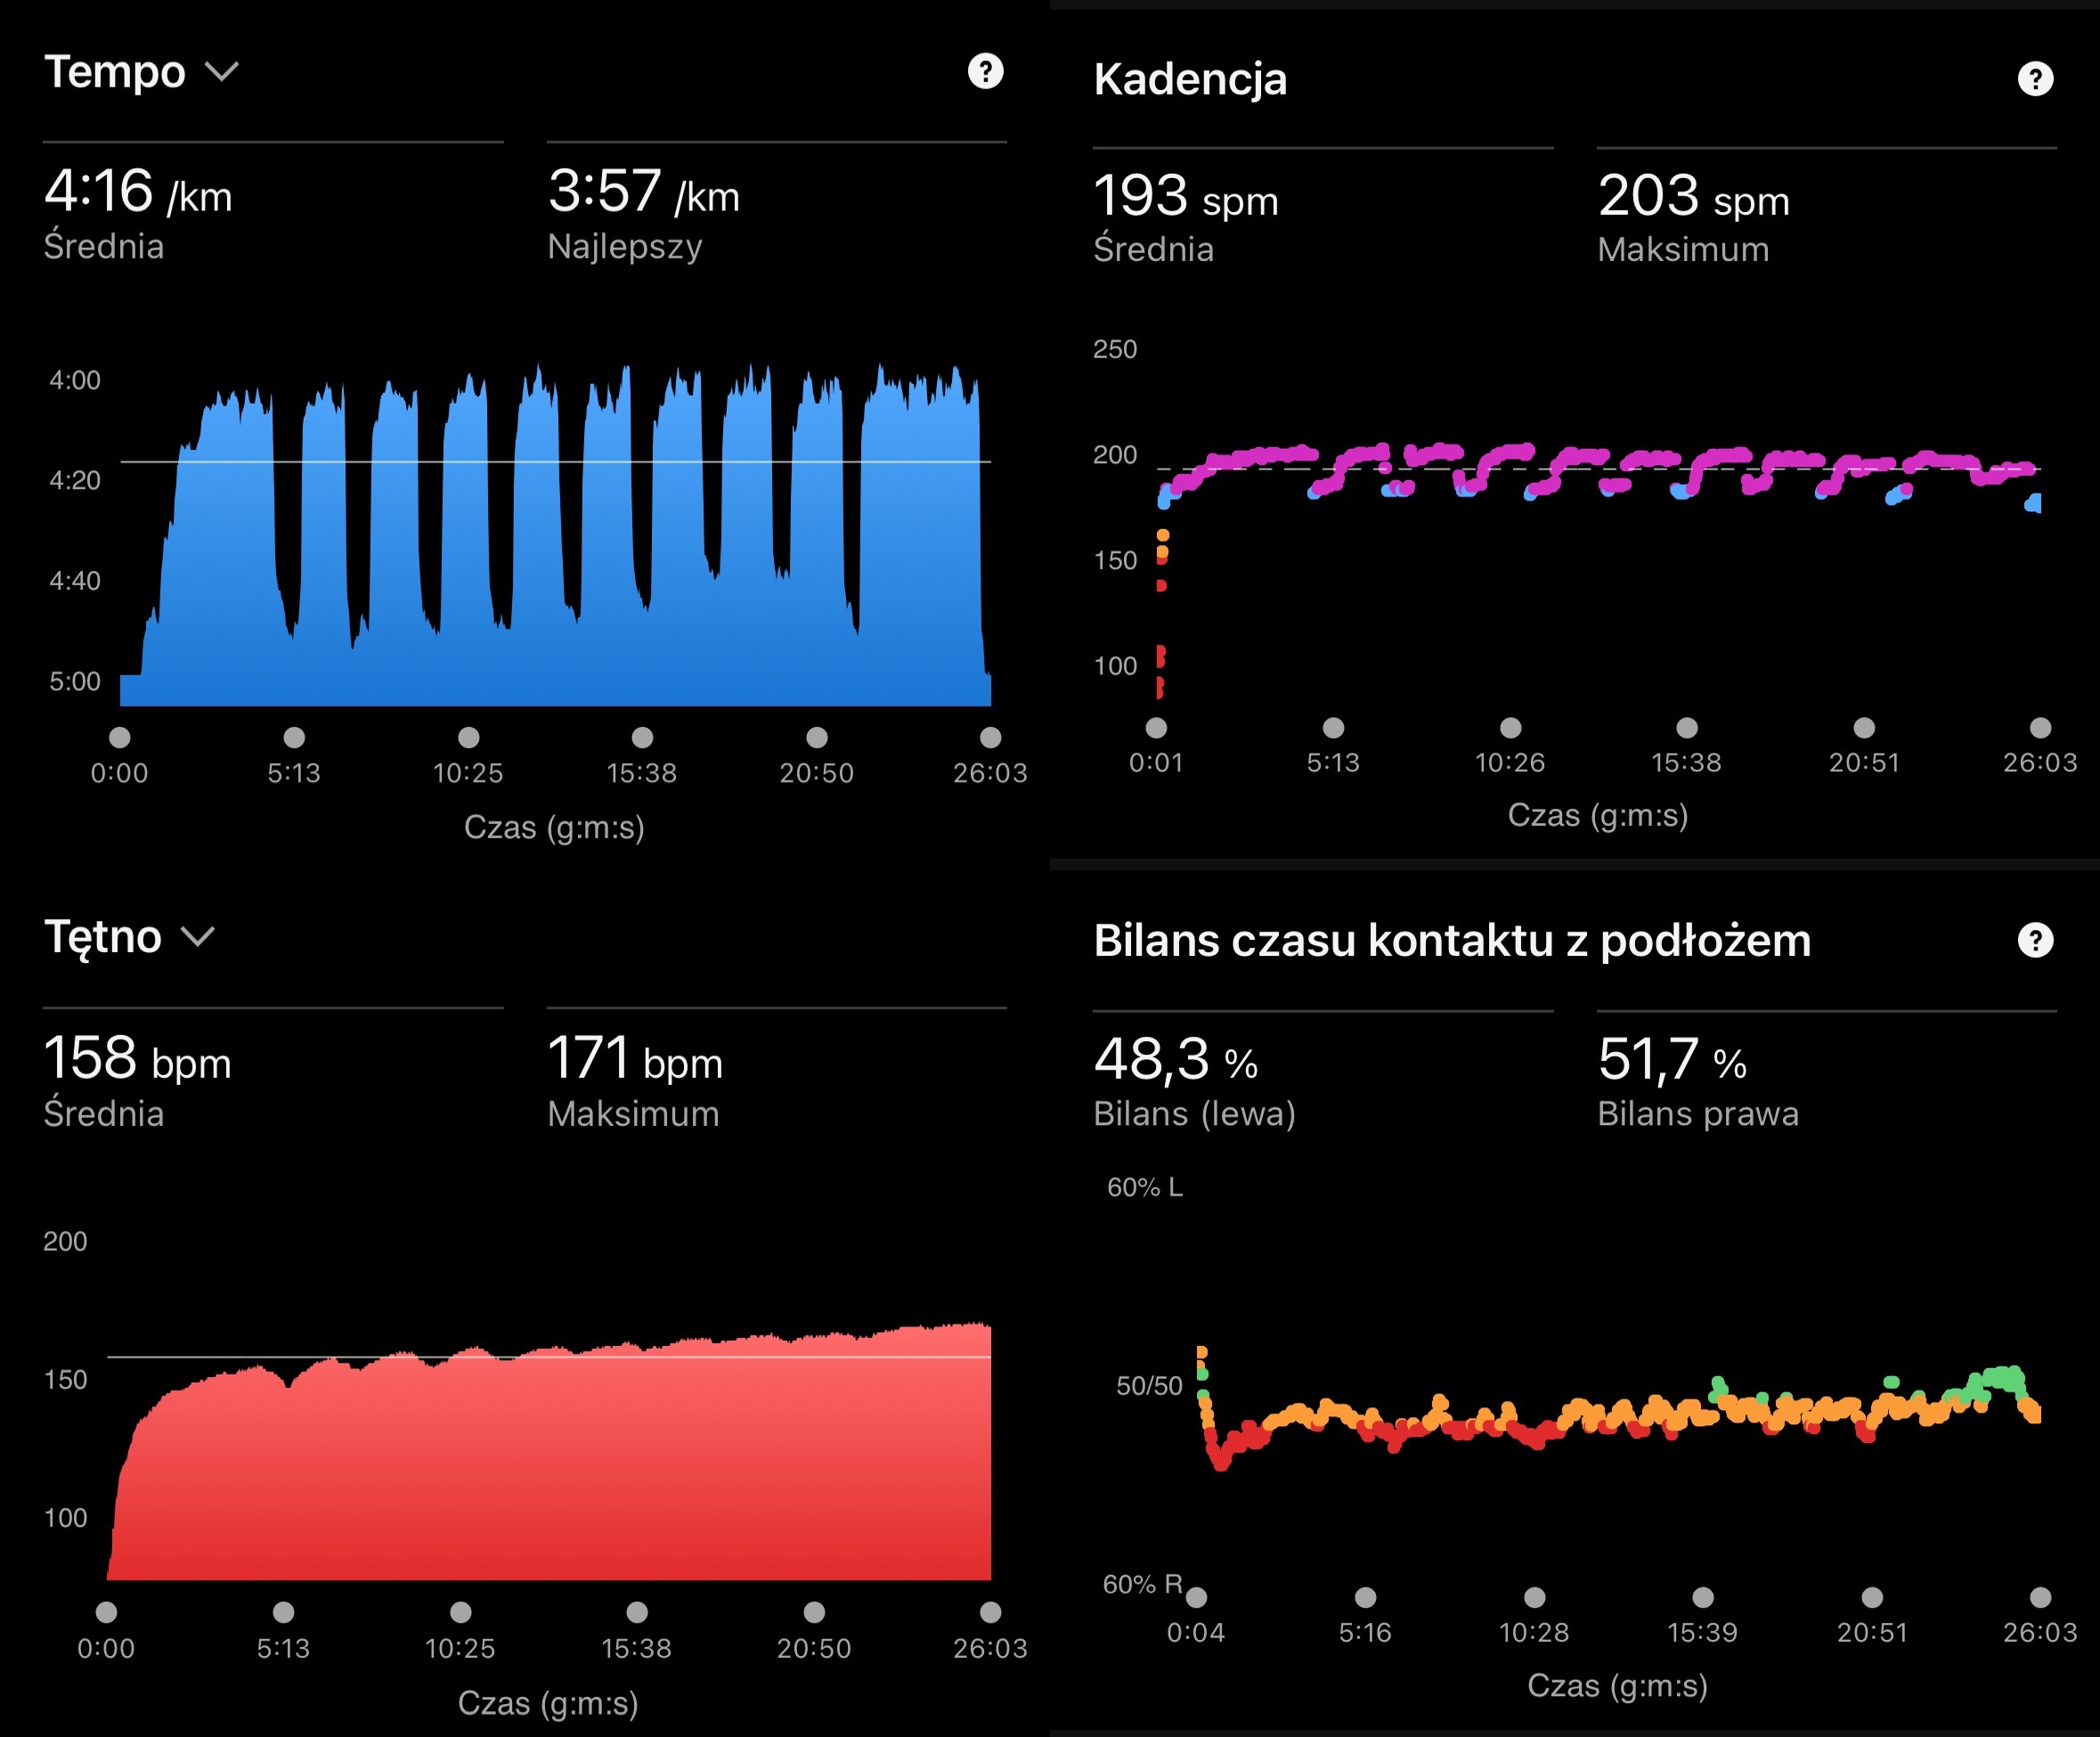Select the 5:13 marker on Kadencja chart
The height and width of the screenshot is (1737, 2100).
pyautogui.click(x=1333, y=728)
